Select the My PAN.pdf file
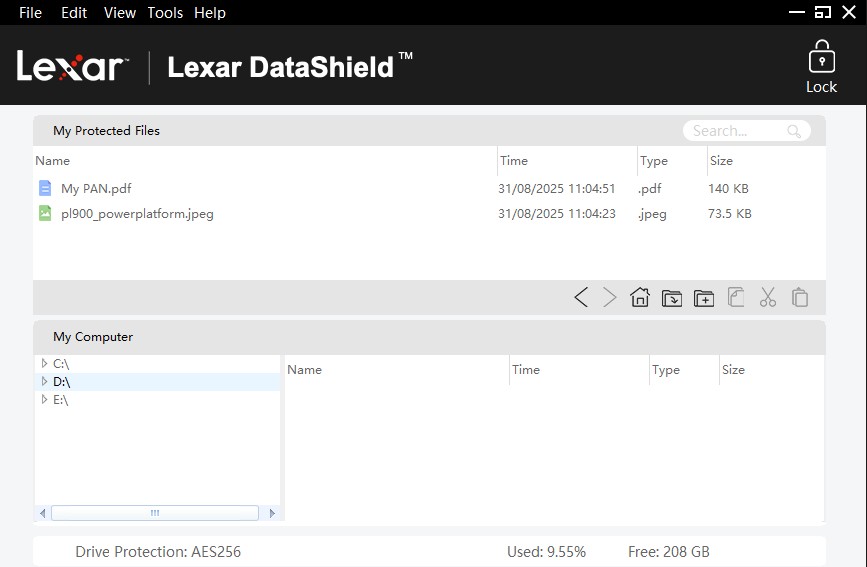The width and height of the screenshot is (867, 567). pos(96,188)
